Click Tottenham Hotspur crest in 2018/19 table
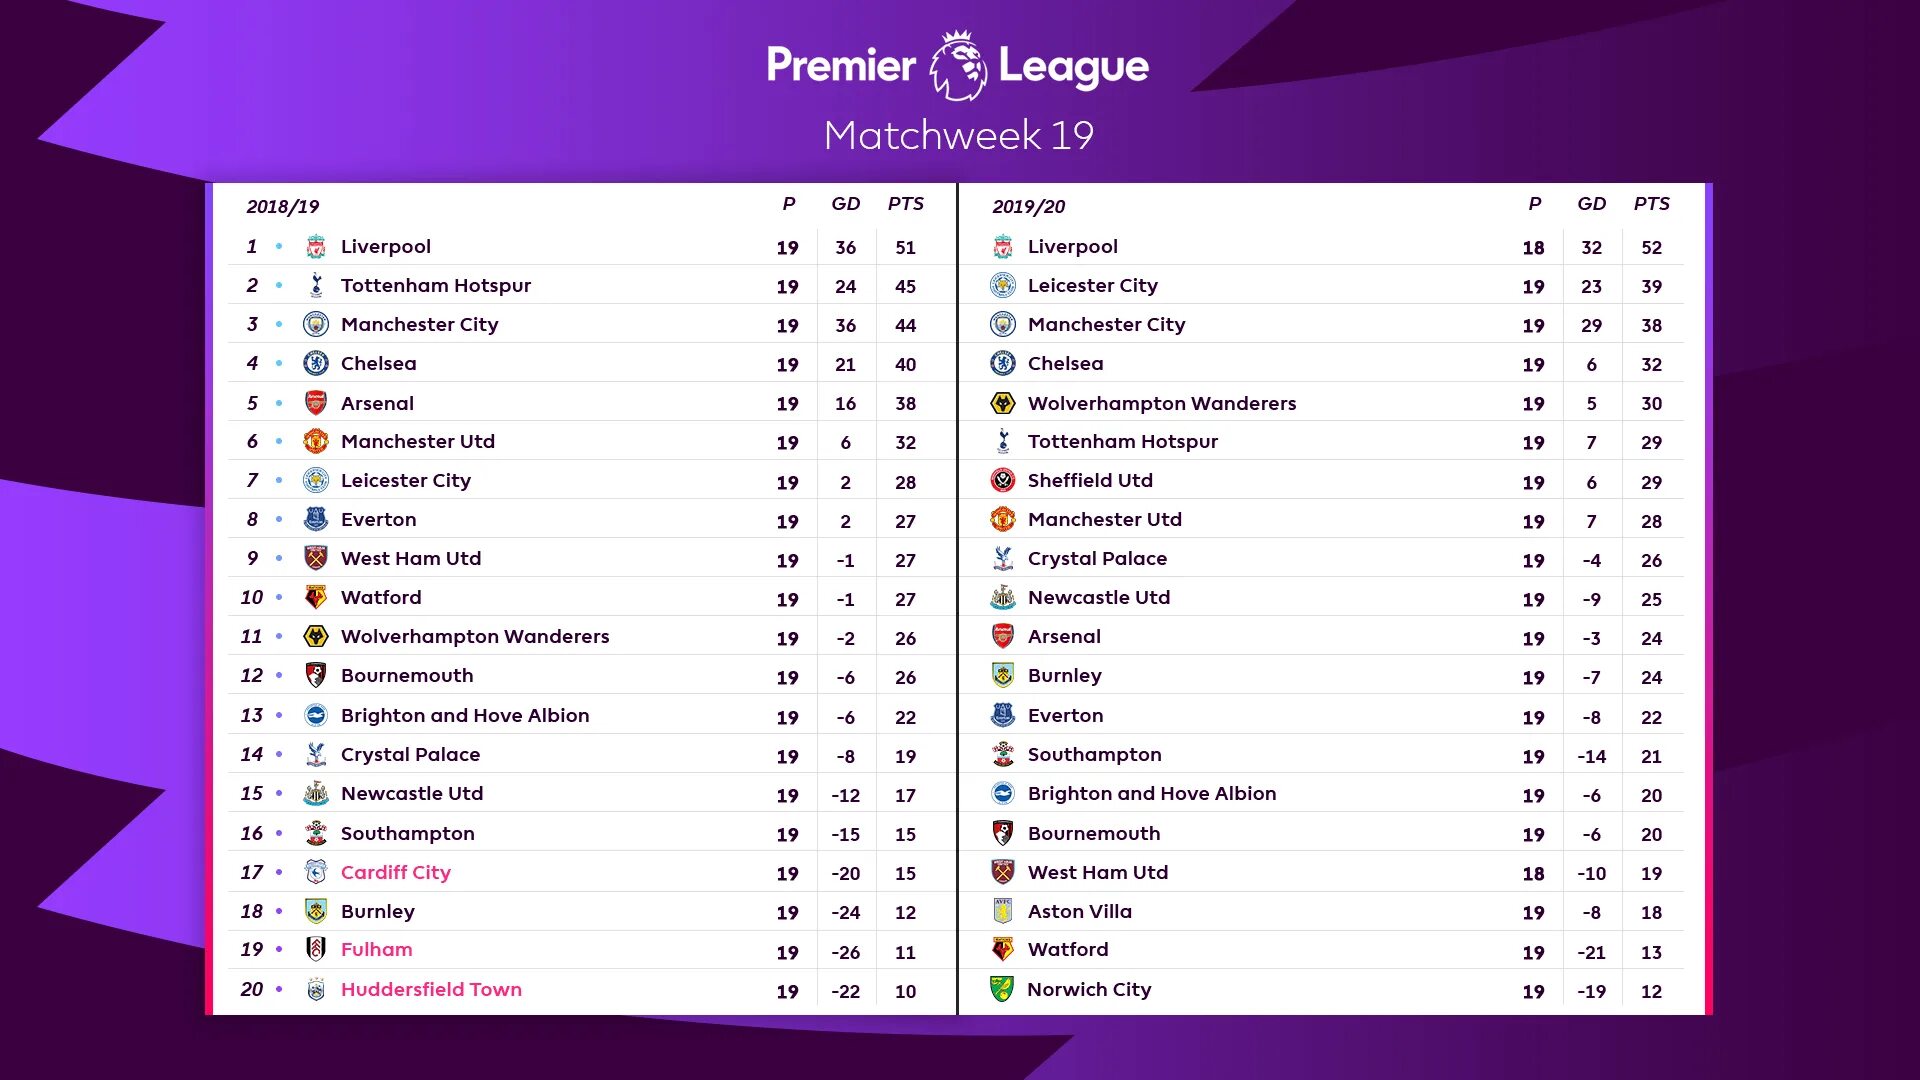The height and width of the screenshot is (1080, 1920). tap(316, 286)
